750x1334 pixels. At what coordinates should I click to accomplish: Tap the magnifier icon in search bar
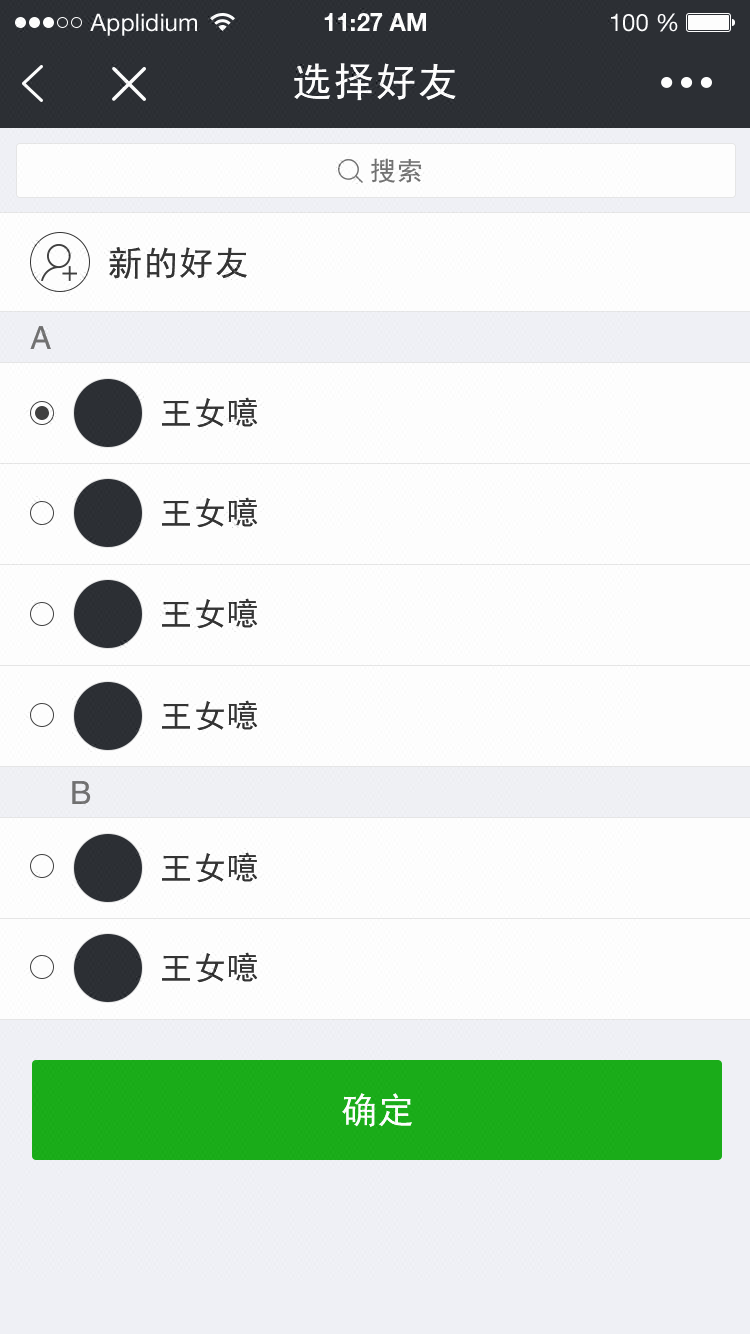click(x=350, y=171)
